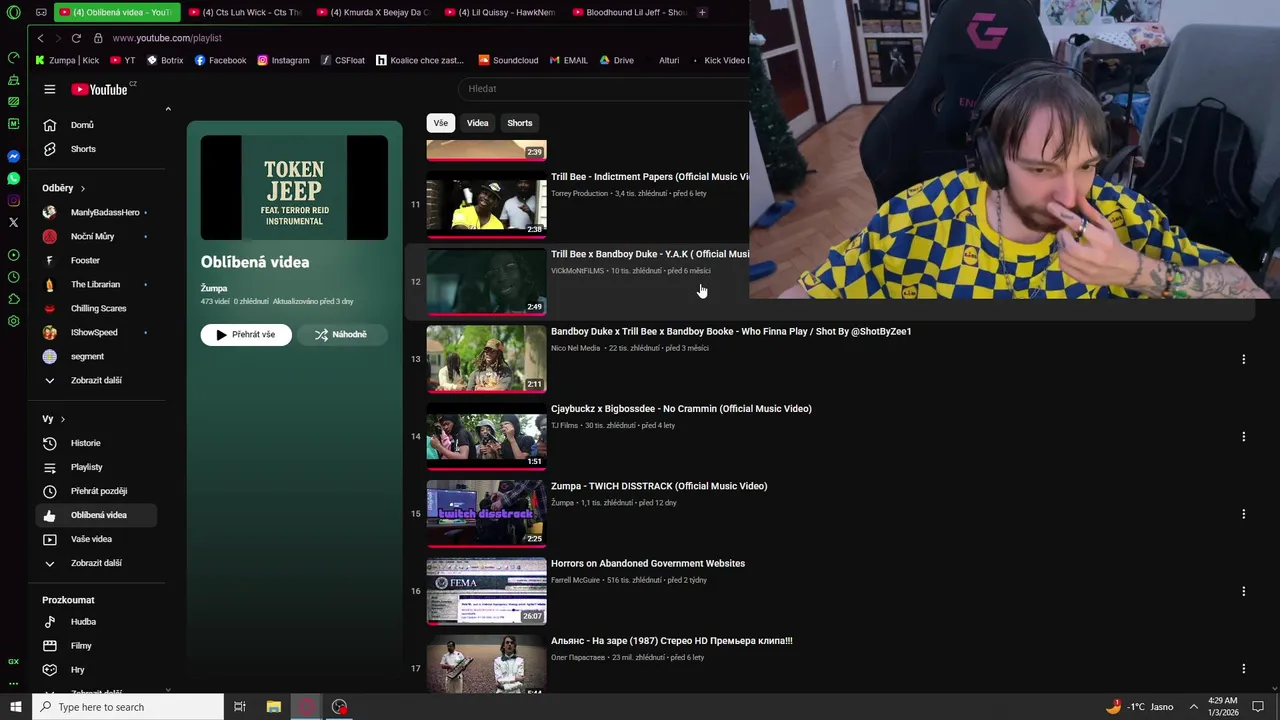Click the GX label in the sidebar

[13, 661]
